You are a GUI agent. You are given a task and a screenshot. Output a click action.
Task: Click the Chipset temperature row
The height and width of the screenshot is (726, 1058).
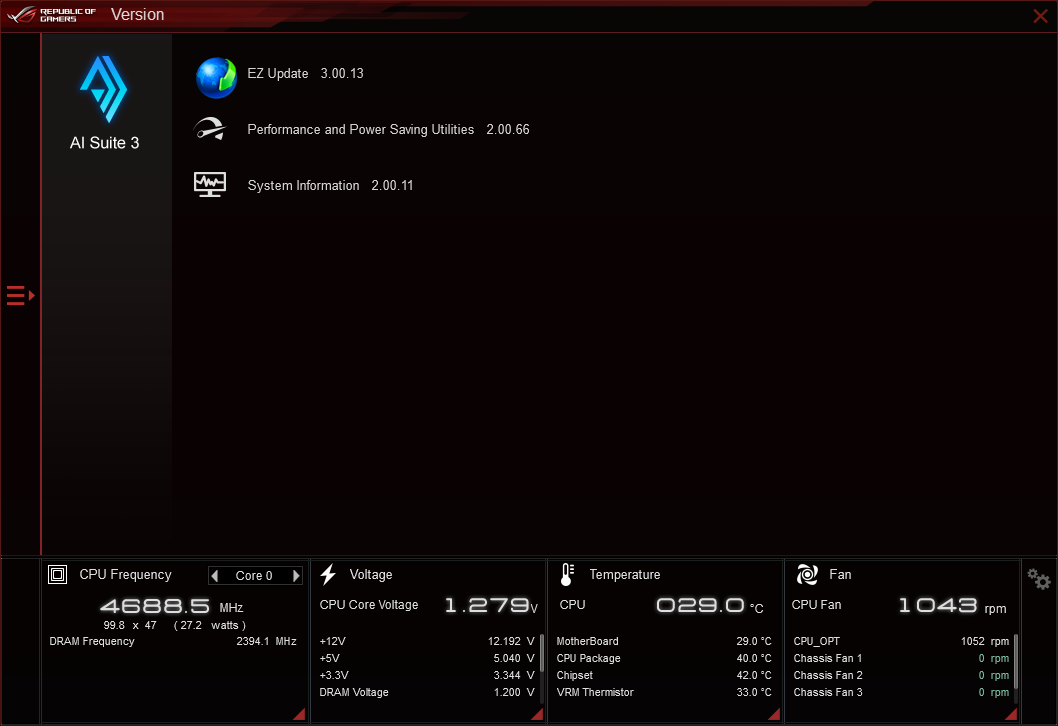(x=664, y=675)
